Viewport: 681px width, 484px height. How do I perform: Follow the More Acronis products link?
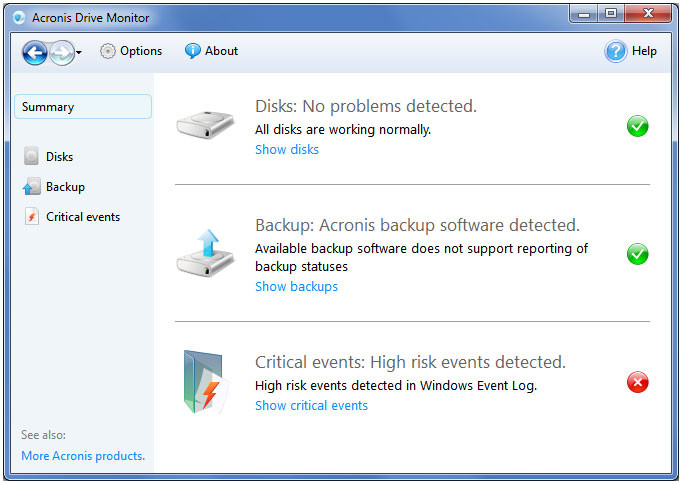83,456
